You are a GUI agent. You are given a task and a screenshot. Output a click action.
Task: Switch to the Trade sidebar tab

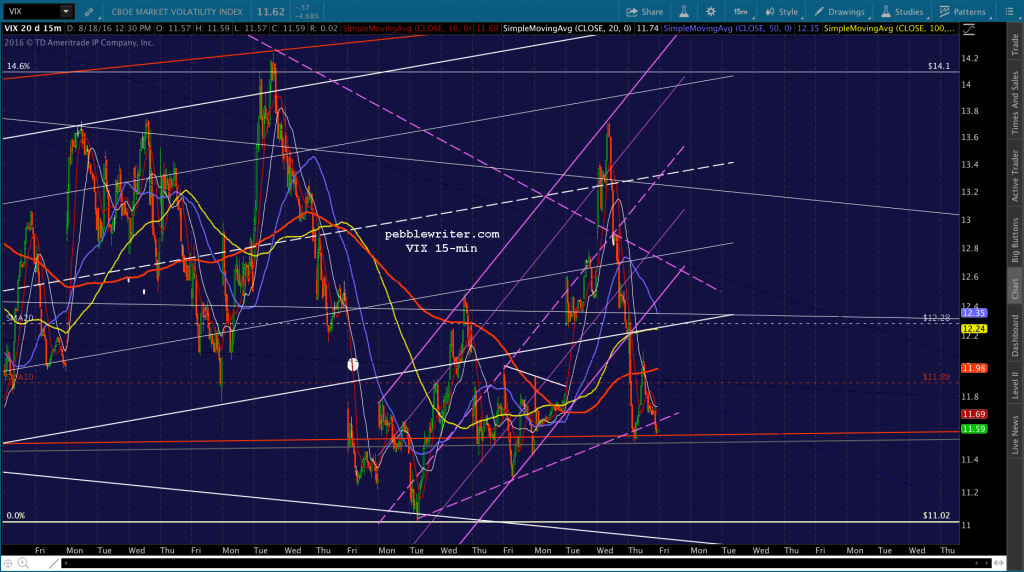coord(1015,44)
